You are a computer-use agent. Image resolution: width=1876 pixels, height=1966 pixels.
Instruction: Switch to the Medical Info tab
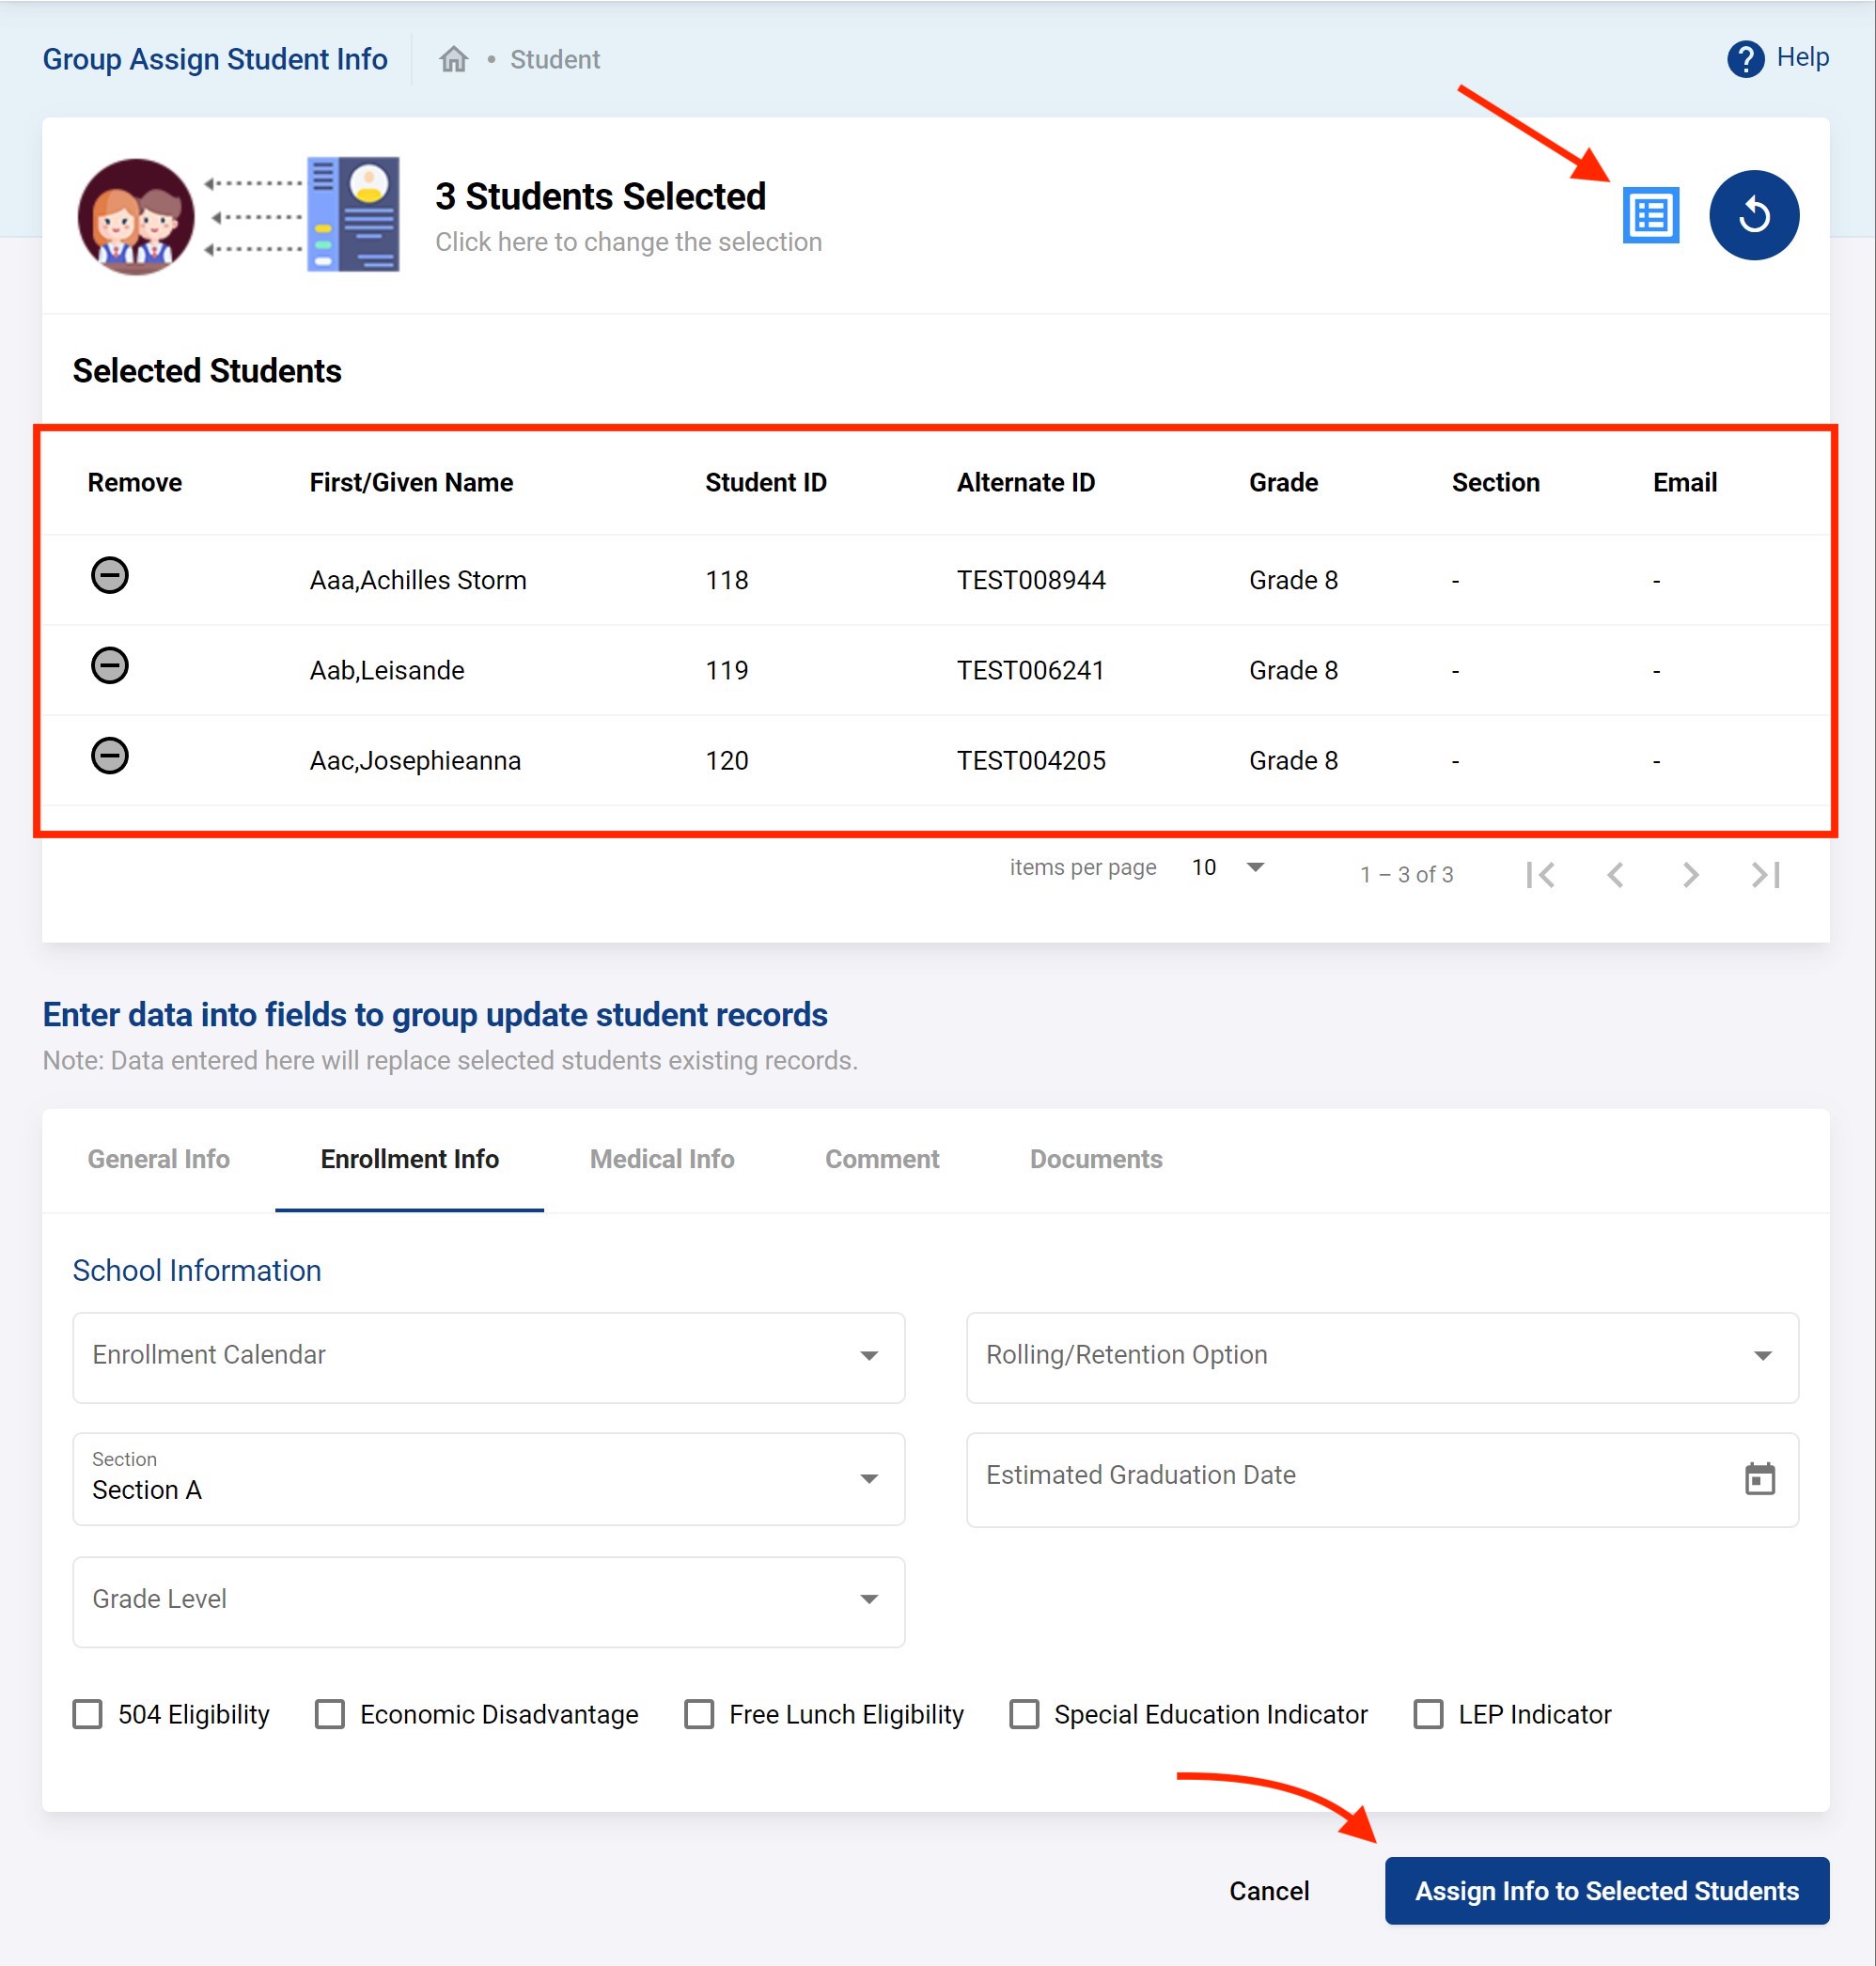pos(661,1159)
